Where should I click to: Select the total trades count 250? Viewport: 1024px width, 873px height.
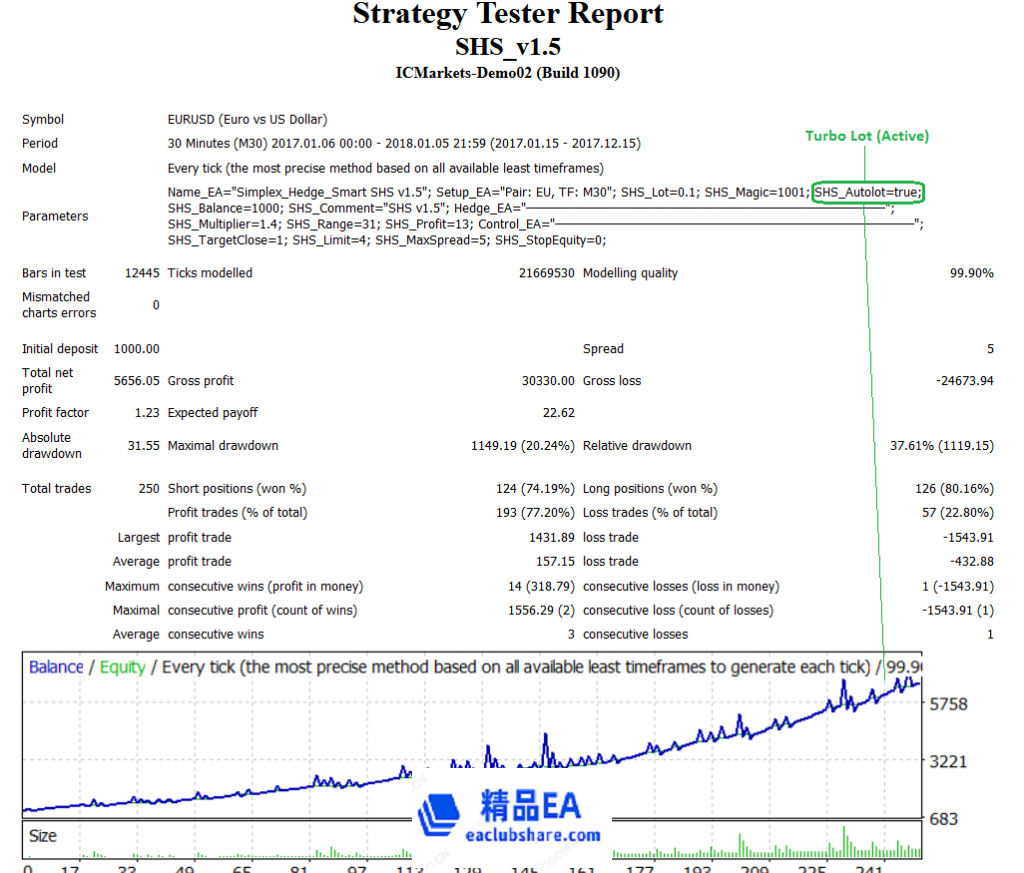click(x=150, y=488)
